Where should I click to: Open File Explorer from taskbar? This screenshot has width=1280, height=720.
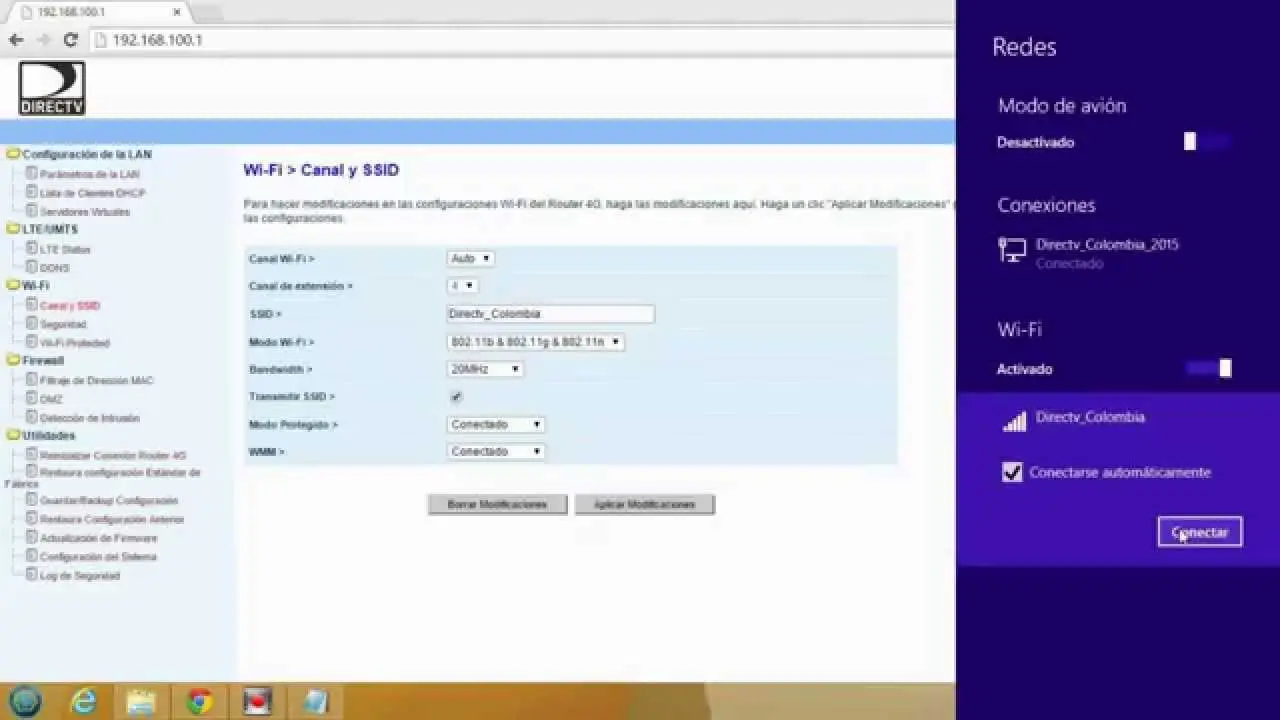pos(142,702)
